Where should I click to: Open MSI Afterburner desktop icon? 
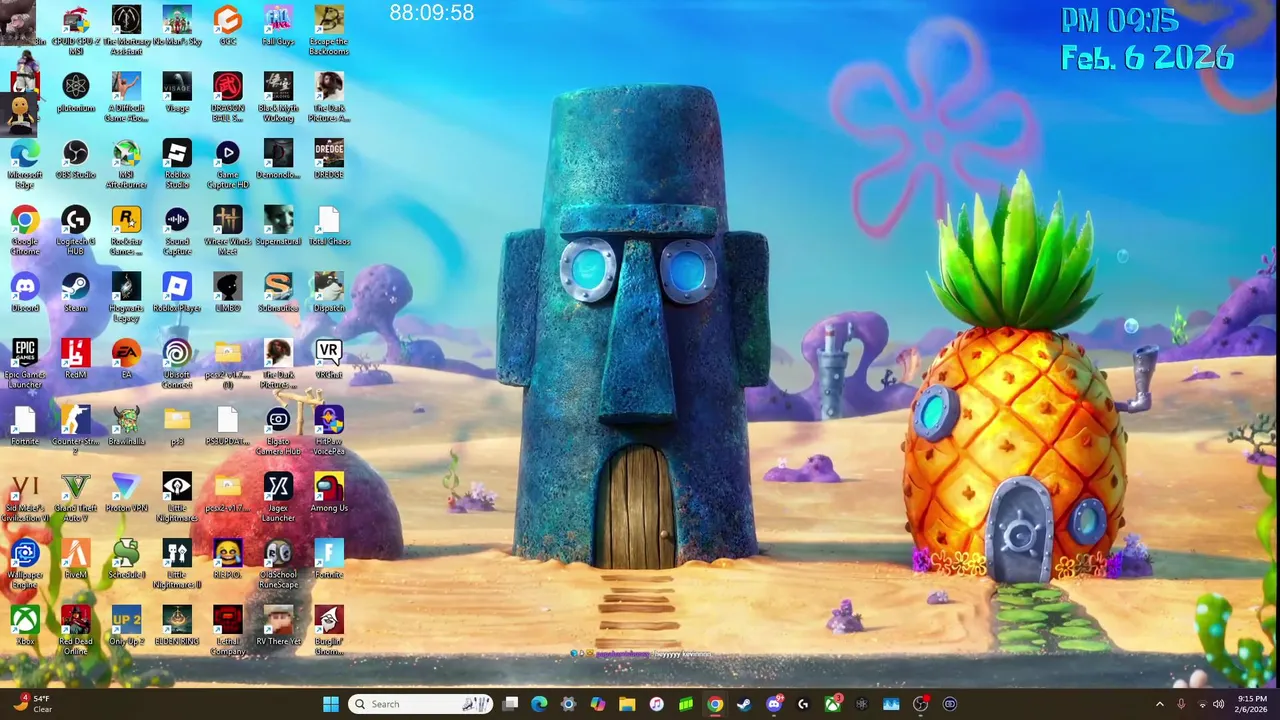(126, 164)
